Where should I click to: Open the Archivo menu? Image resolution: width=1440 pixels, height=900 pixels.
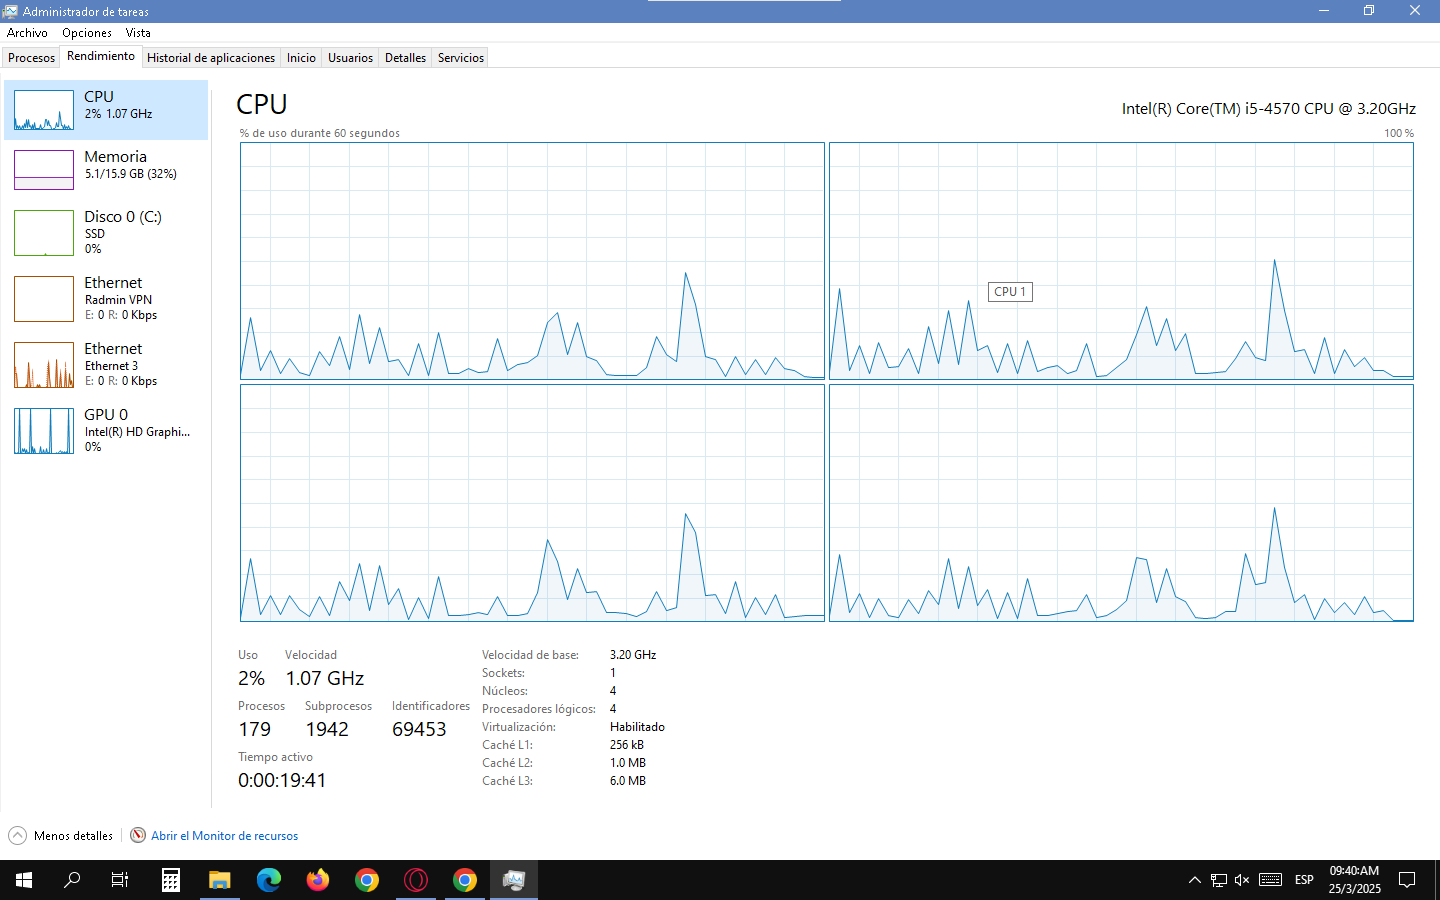[27, 33]
